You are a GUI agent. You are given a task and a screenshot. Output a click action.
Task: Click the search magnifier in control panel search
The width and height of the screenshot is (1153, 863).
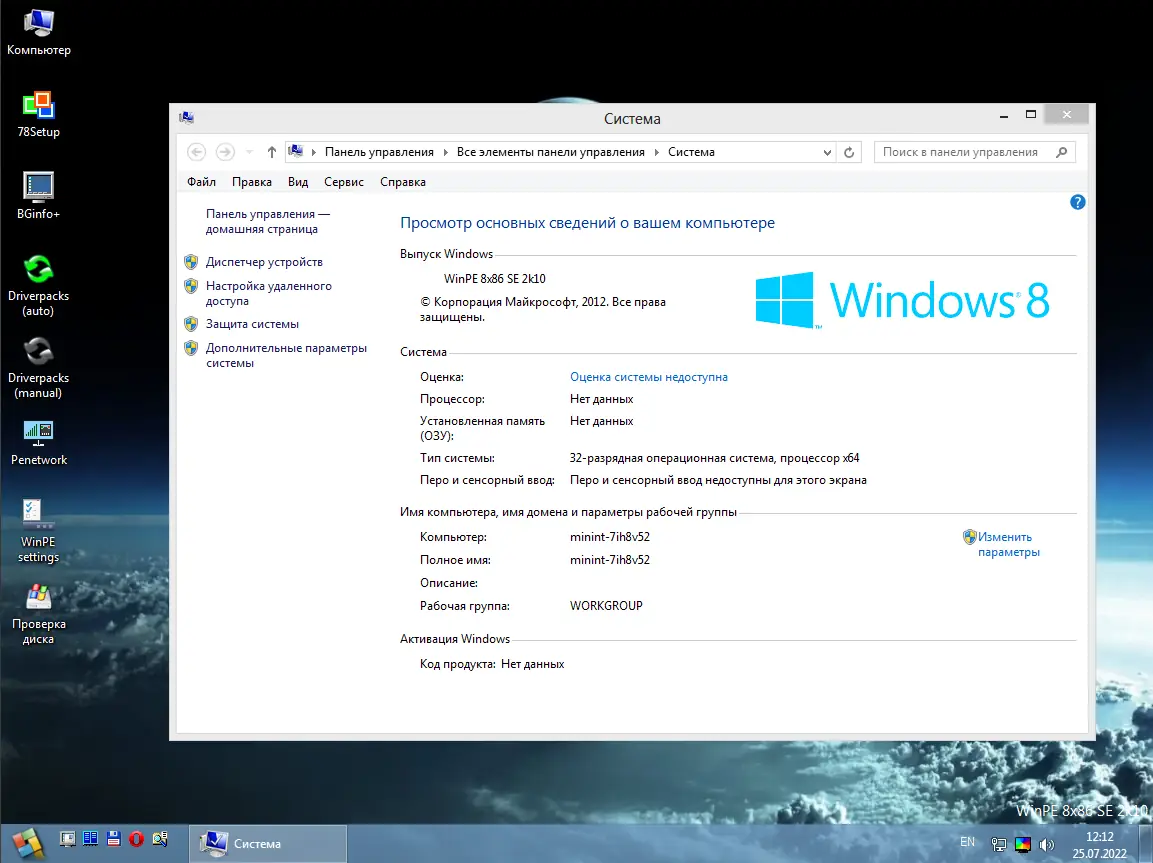coord(1061,152)
